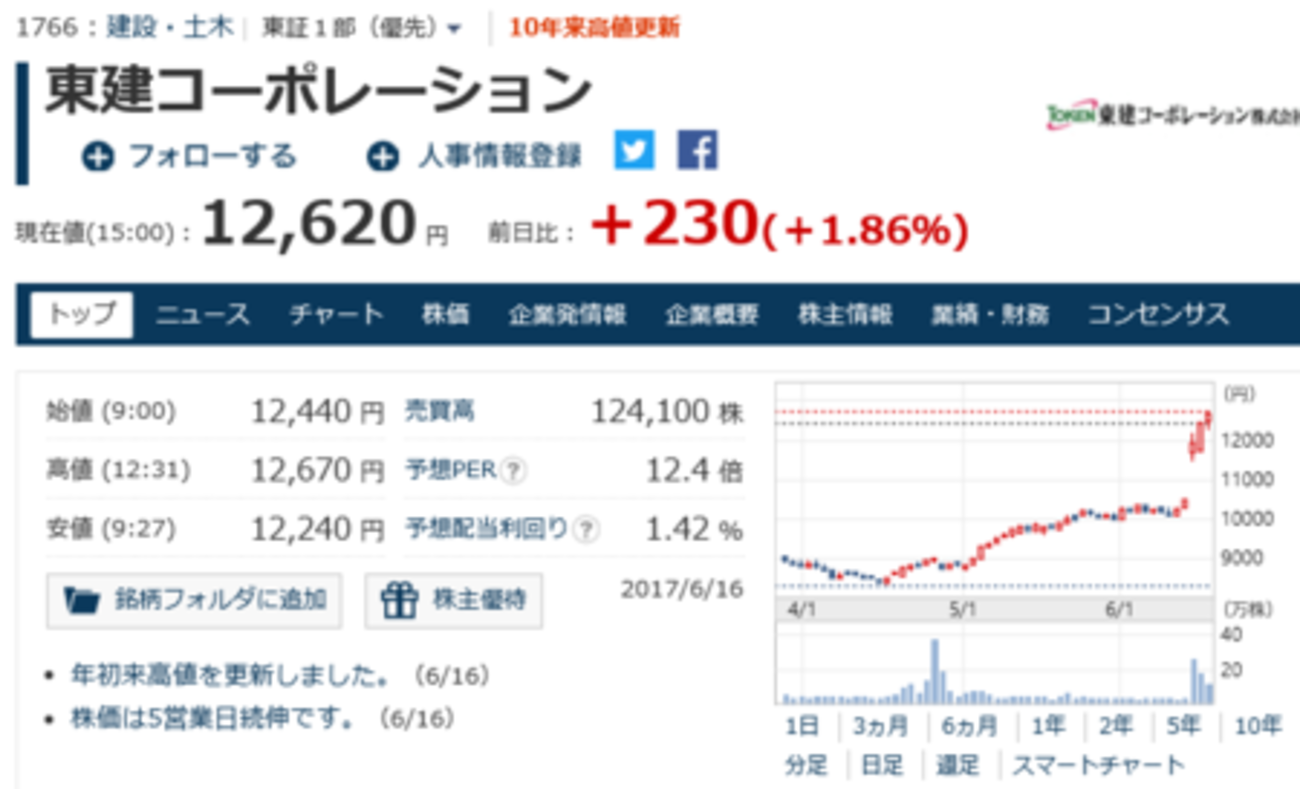Switch chart to 日足 candles

tap(882, 766)
